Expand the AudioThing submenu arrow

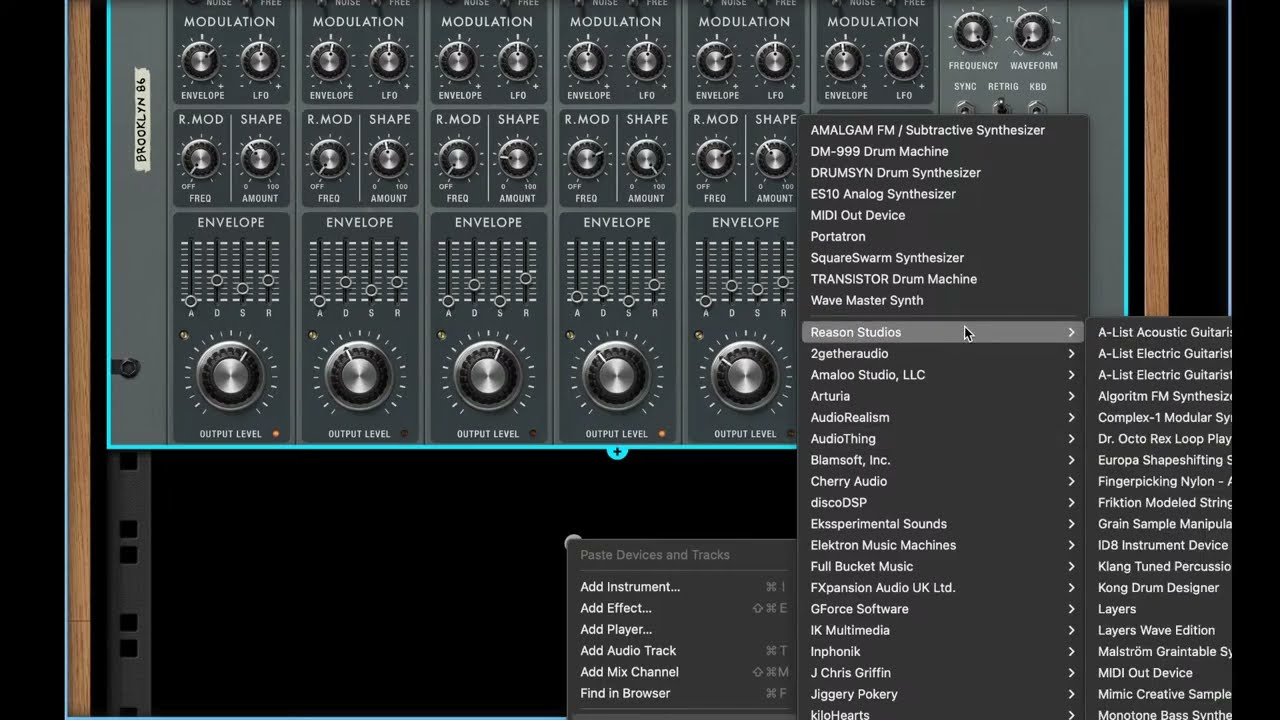pyautogui.click(x=1071, y=439)
